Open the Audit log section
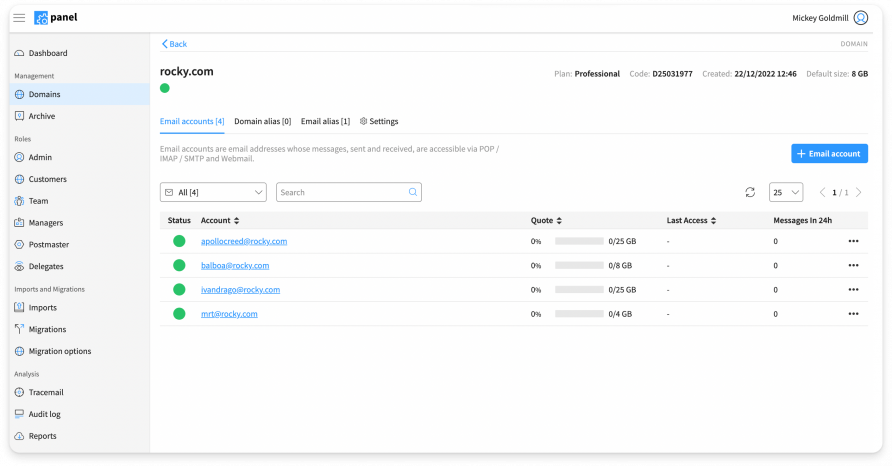892x466 pixels. [46, 413]
